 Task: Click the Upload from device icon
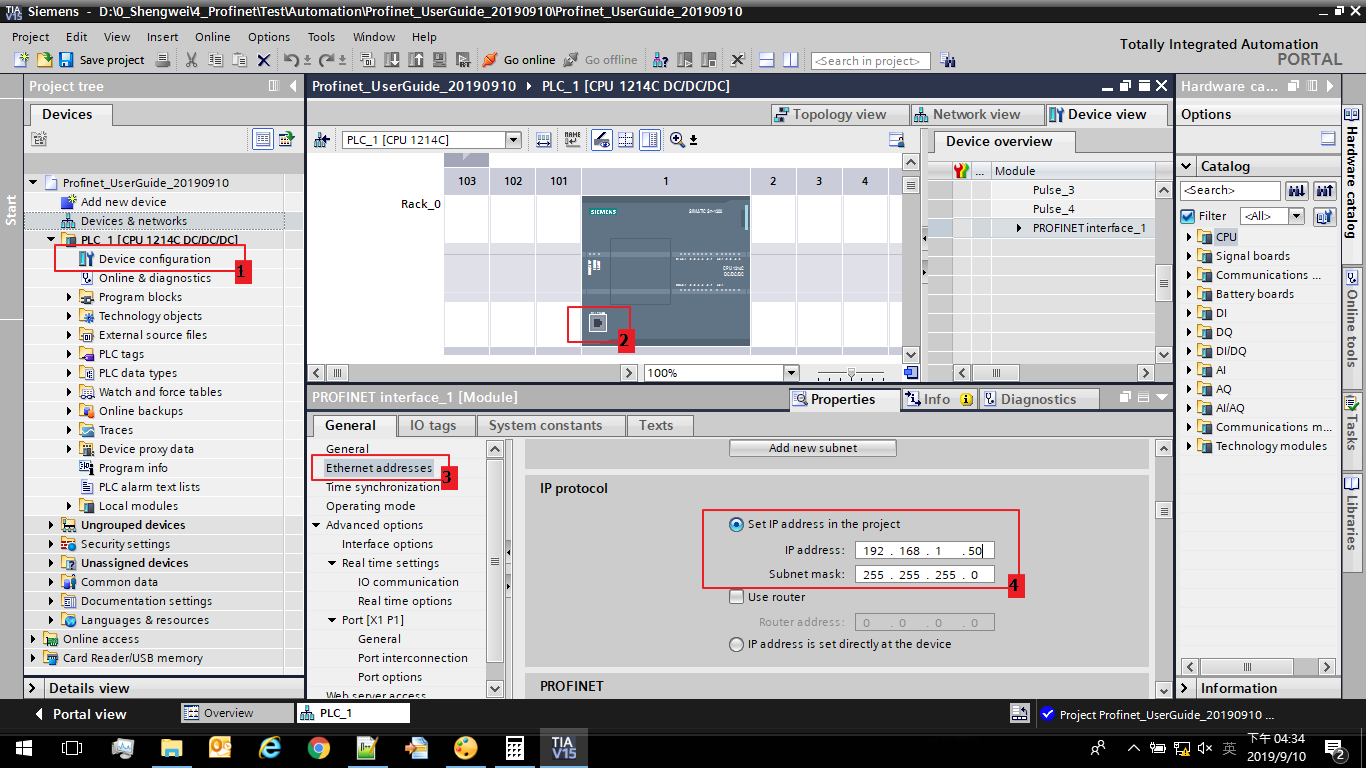[416, 60]
